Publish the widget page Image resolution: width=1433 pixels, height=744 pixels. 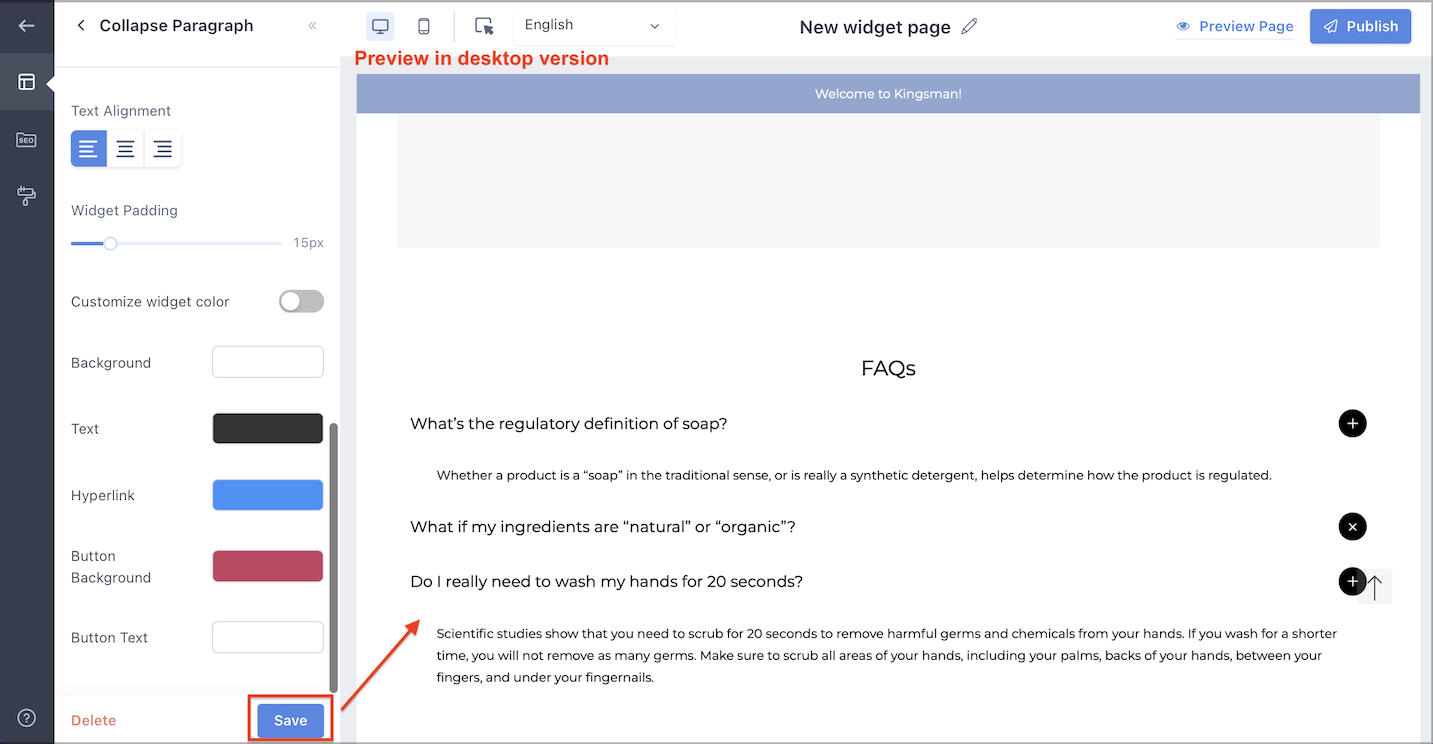tap(1360, 26)
